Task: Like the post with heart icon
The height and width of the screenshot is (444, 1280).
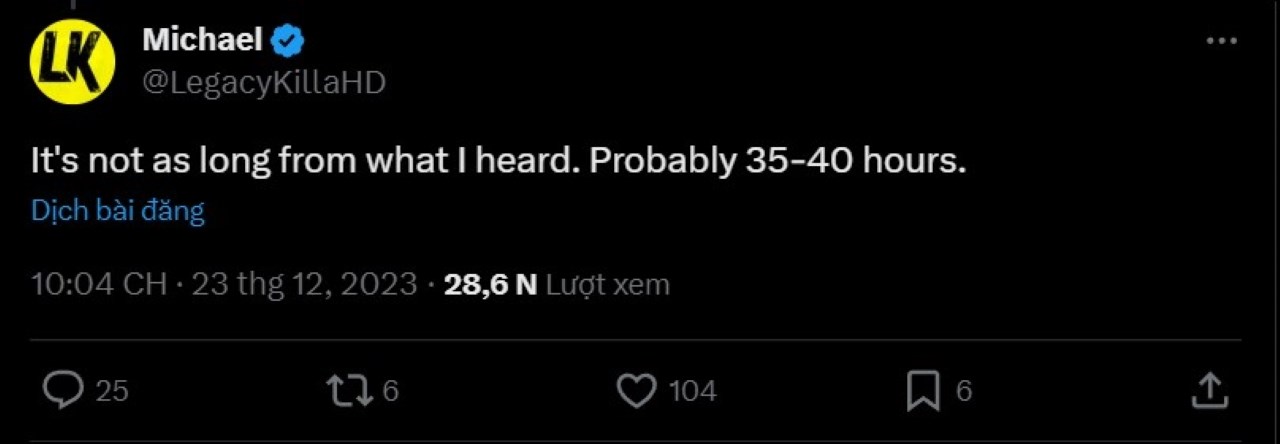Action: click(x=636, y=390)
